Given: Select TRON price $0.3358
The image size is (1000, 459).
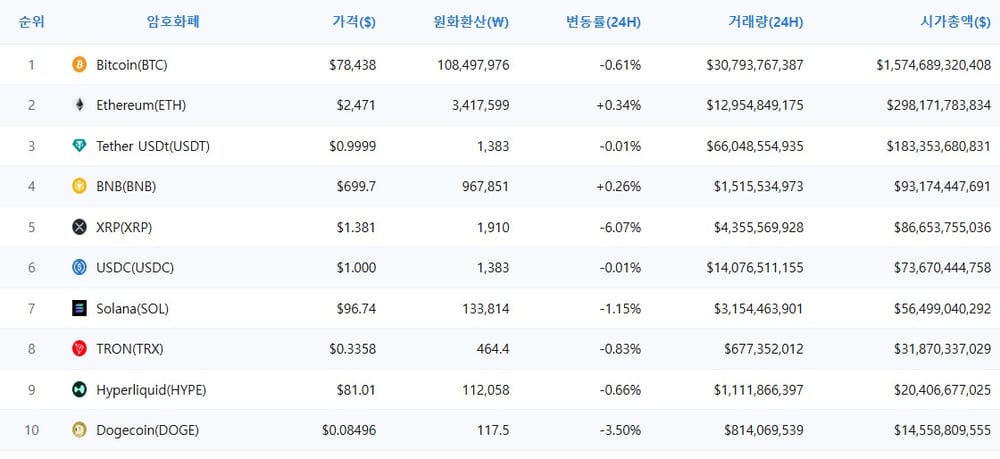Looking at the screenshot, I should point(353,349).
